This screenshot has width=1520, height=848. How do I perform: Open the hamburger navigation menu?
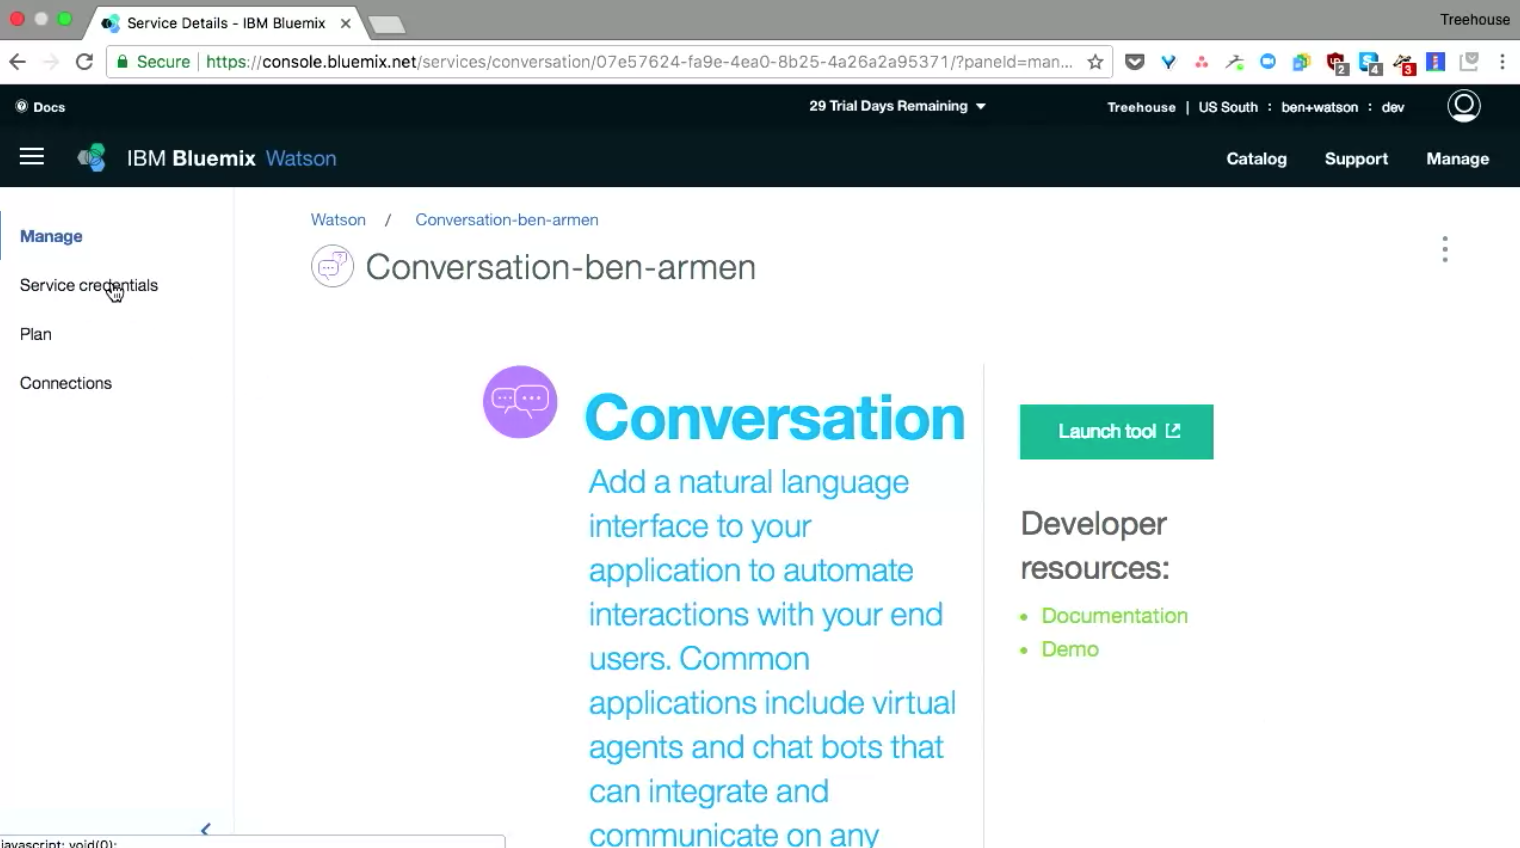[32, 157]
